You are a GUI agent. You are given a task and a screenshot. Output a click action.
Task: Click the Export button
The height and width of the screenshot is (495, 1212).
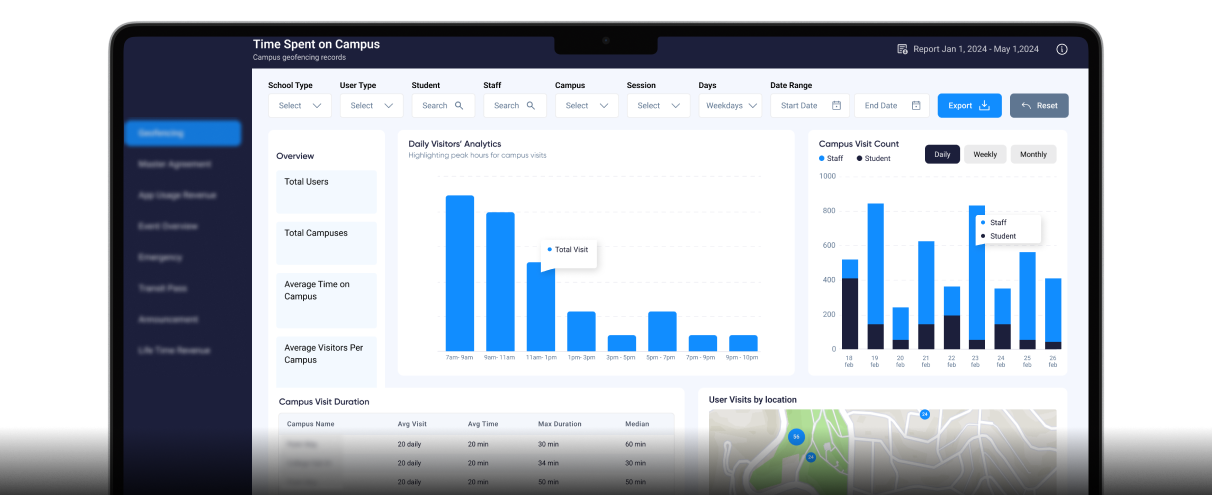point(969,105)
